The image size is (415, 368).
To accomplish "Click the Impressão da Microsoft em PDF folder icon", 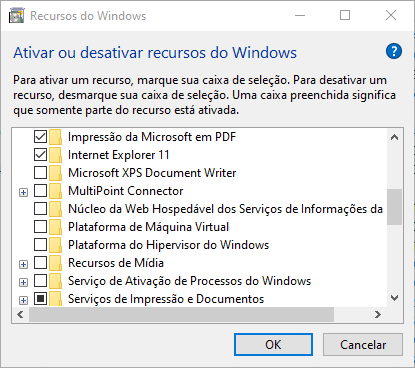I will click(x=55, y=137).
